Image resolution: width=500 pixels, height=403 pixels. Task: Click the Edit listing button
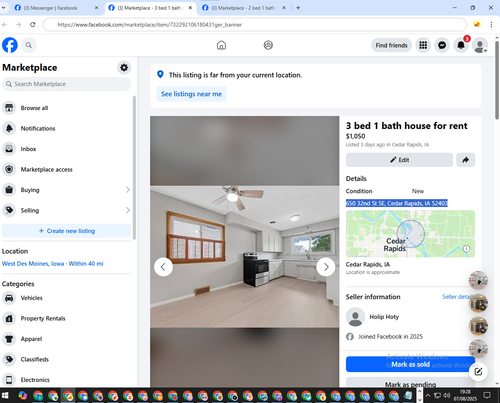[x=399, y=160]
